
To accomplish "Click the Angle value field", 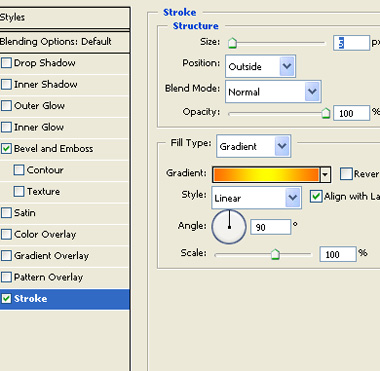I will (x=270, y=227).
